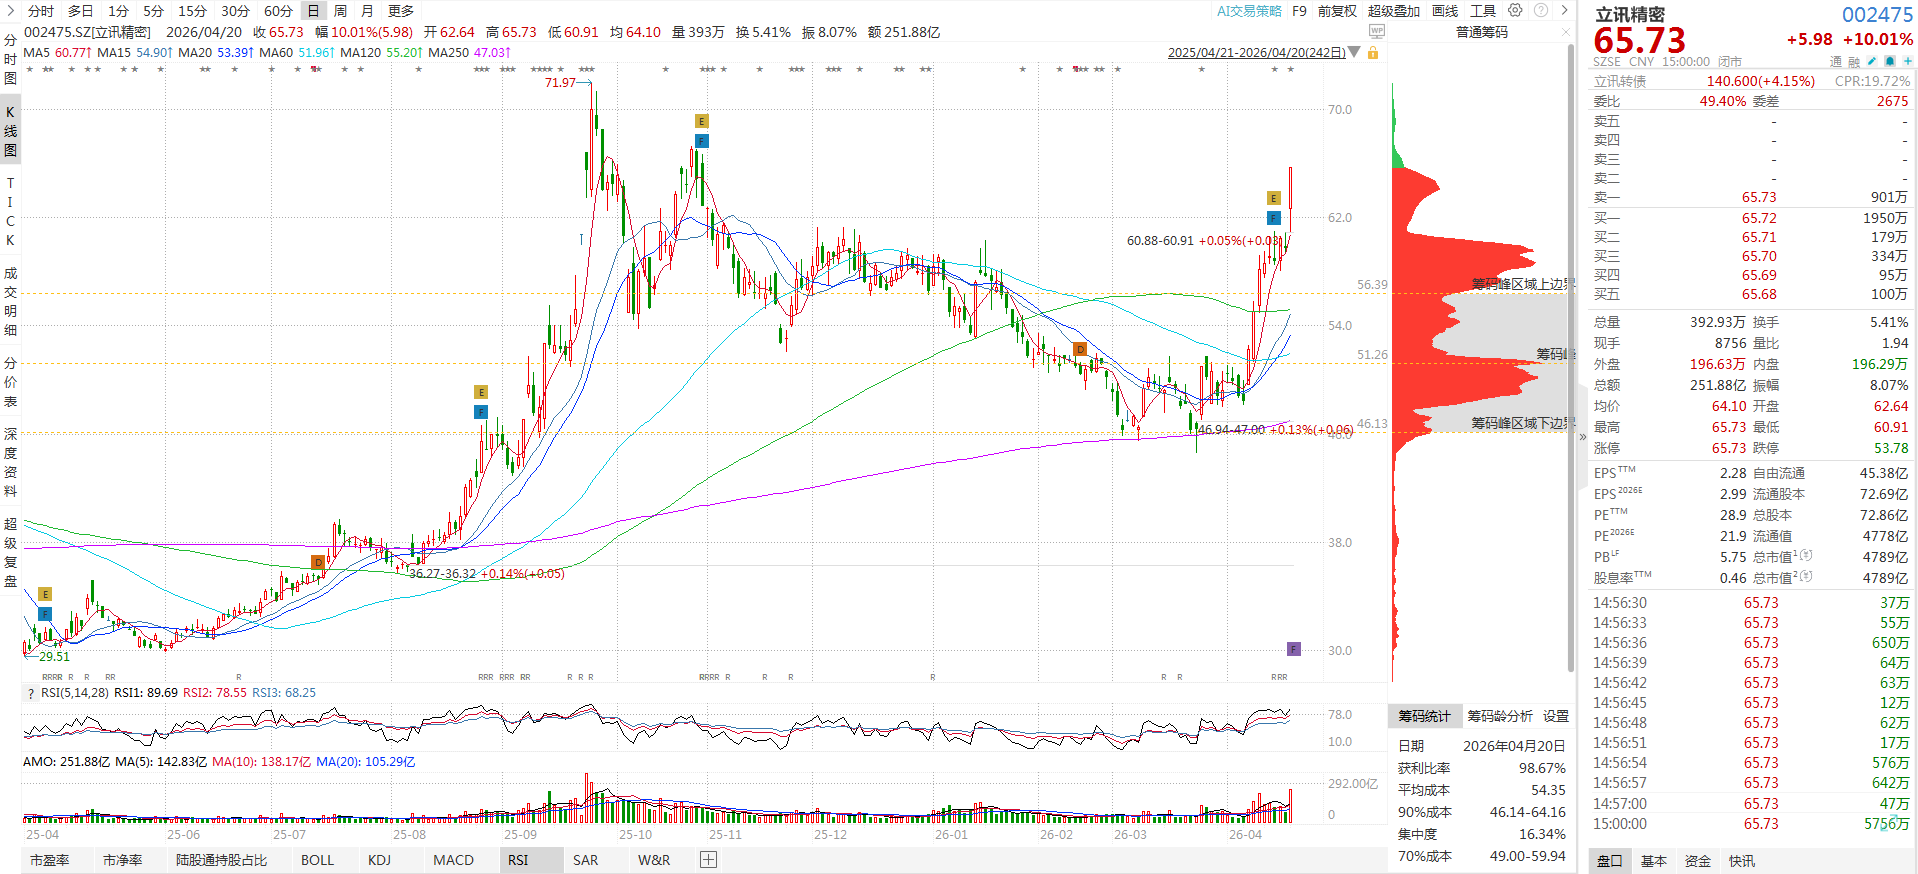Open the 筹码龄分析 tab
Image resolution: width=1918 pixels, height=874 pixels.
pyautogui.click(x=1499, y=716)
